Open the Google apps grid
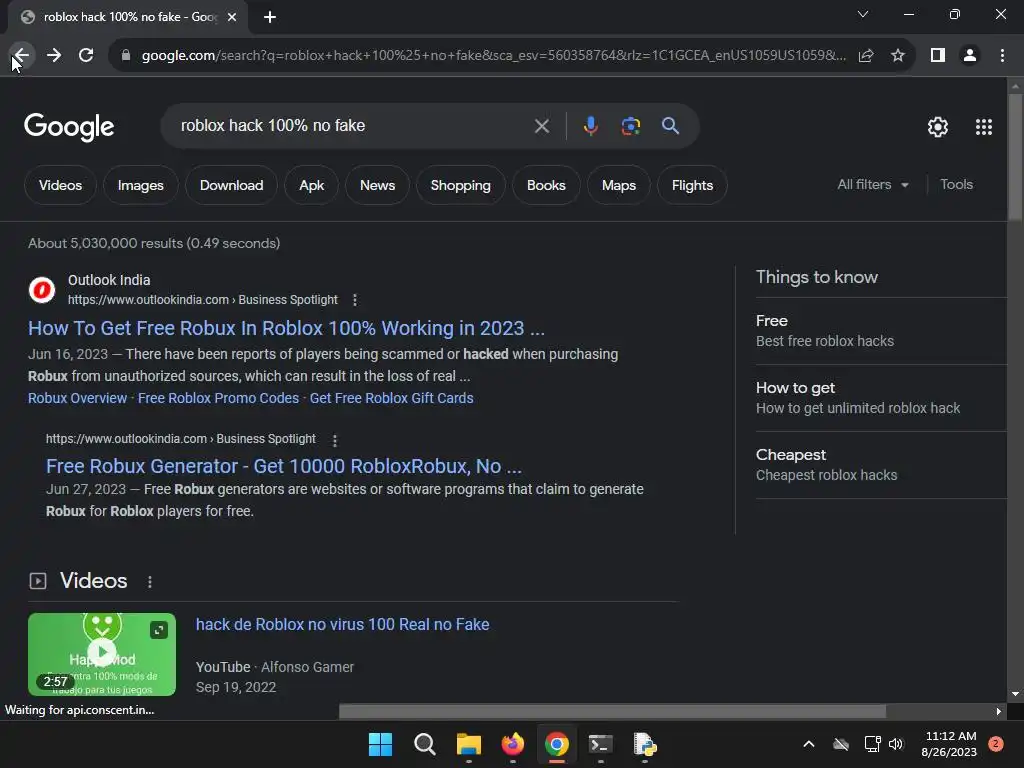 984,127
